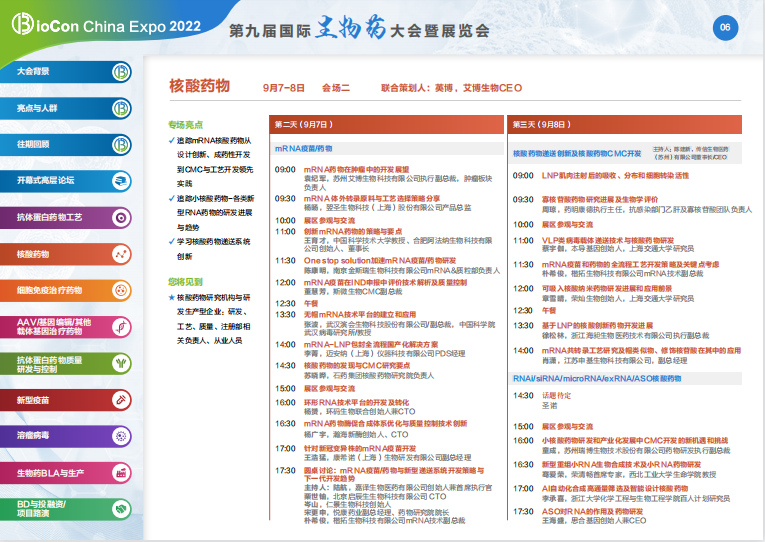Open the 亮点与人群 sidebar tab
765x542 pixels.
point(55,108)
